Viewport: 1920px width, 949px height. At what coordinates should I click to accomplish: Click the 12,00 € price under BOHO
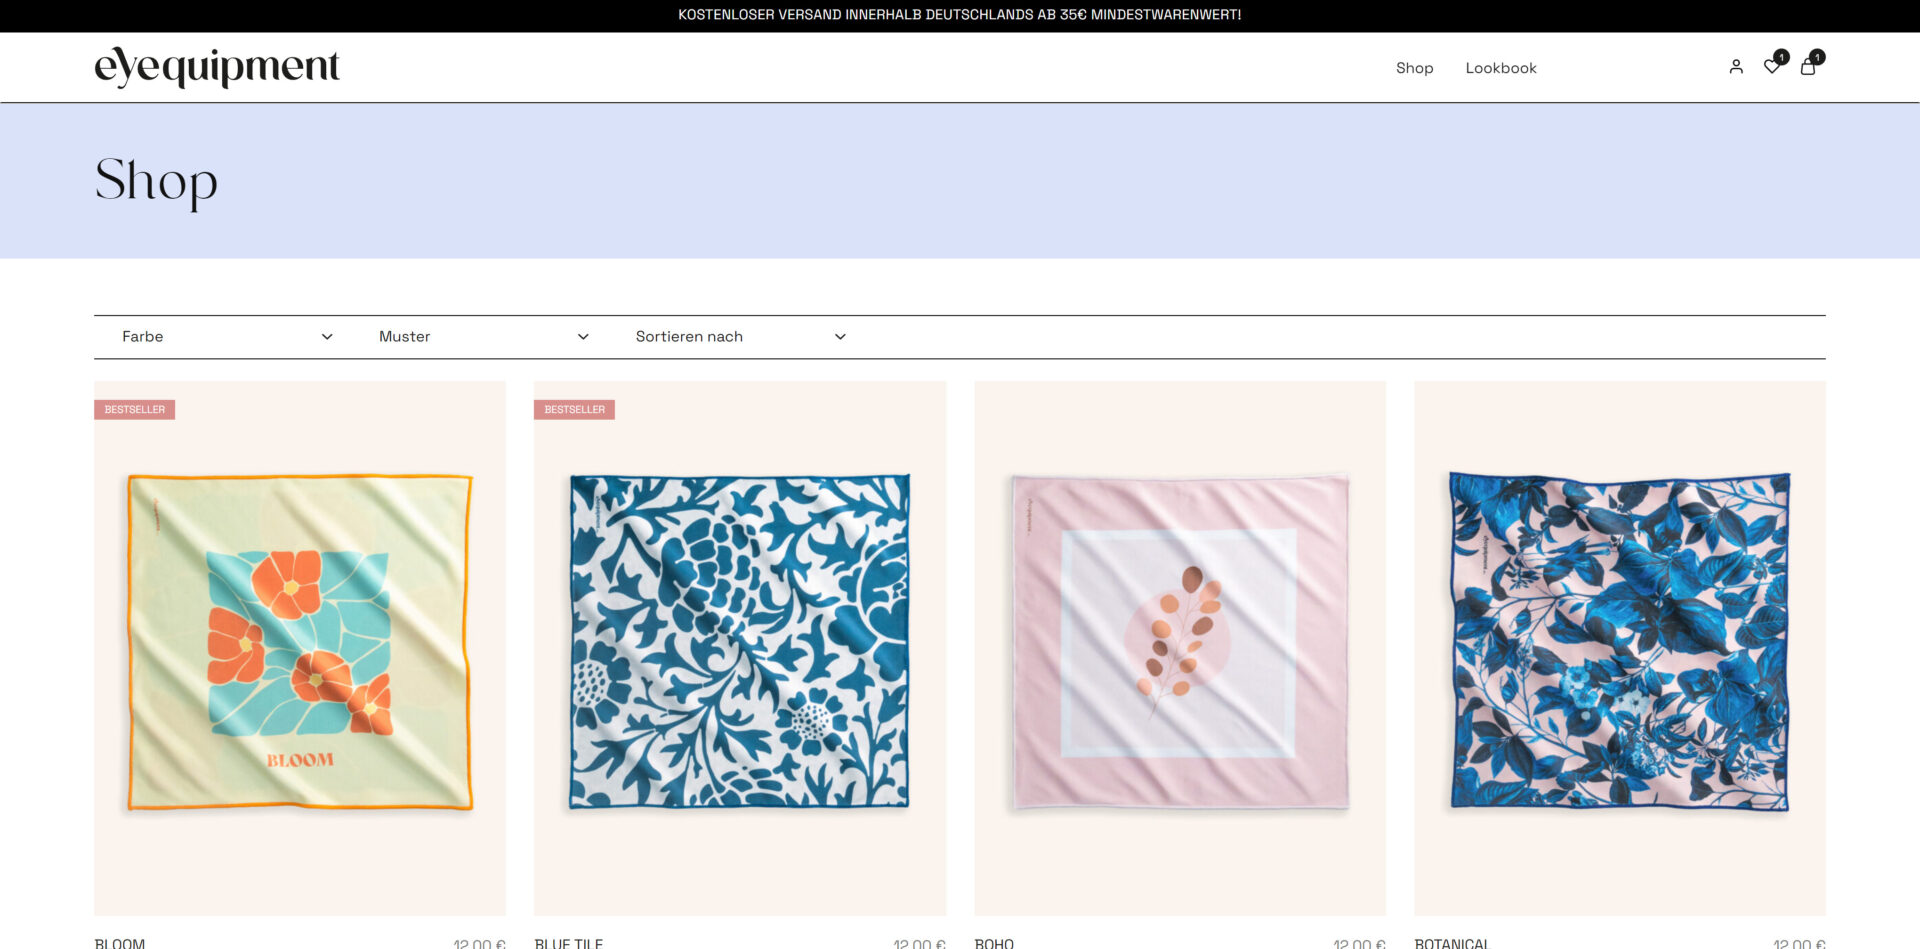pyautogui.click(x=1359, y=942)
